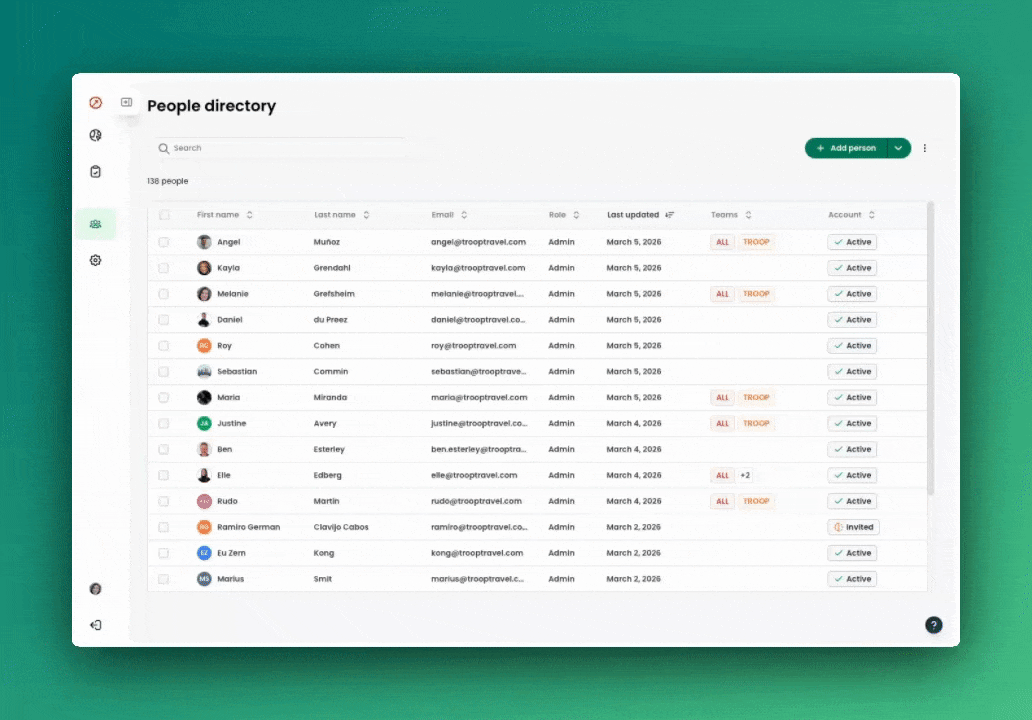1032x720 pixels.
Task: Check the box for Angel Muñoz
Action: click(x=164, y=242)
